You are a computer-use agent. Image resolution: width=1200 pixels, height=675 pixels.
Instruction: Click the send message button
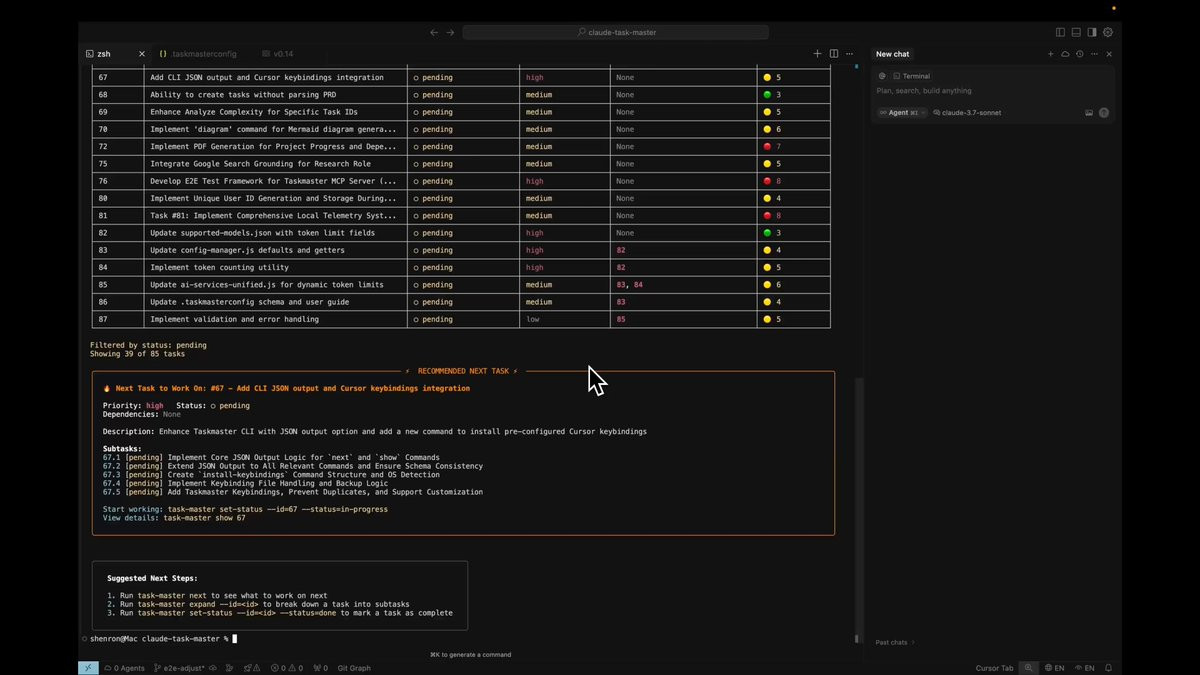click(x=1104, y=113)
